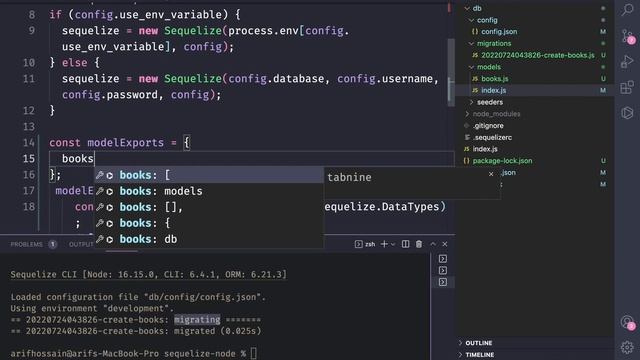Switch to the PROBLEMS tab
The height and width of the screenshot is (360, 640).
pos(27,244)
